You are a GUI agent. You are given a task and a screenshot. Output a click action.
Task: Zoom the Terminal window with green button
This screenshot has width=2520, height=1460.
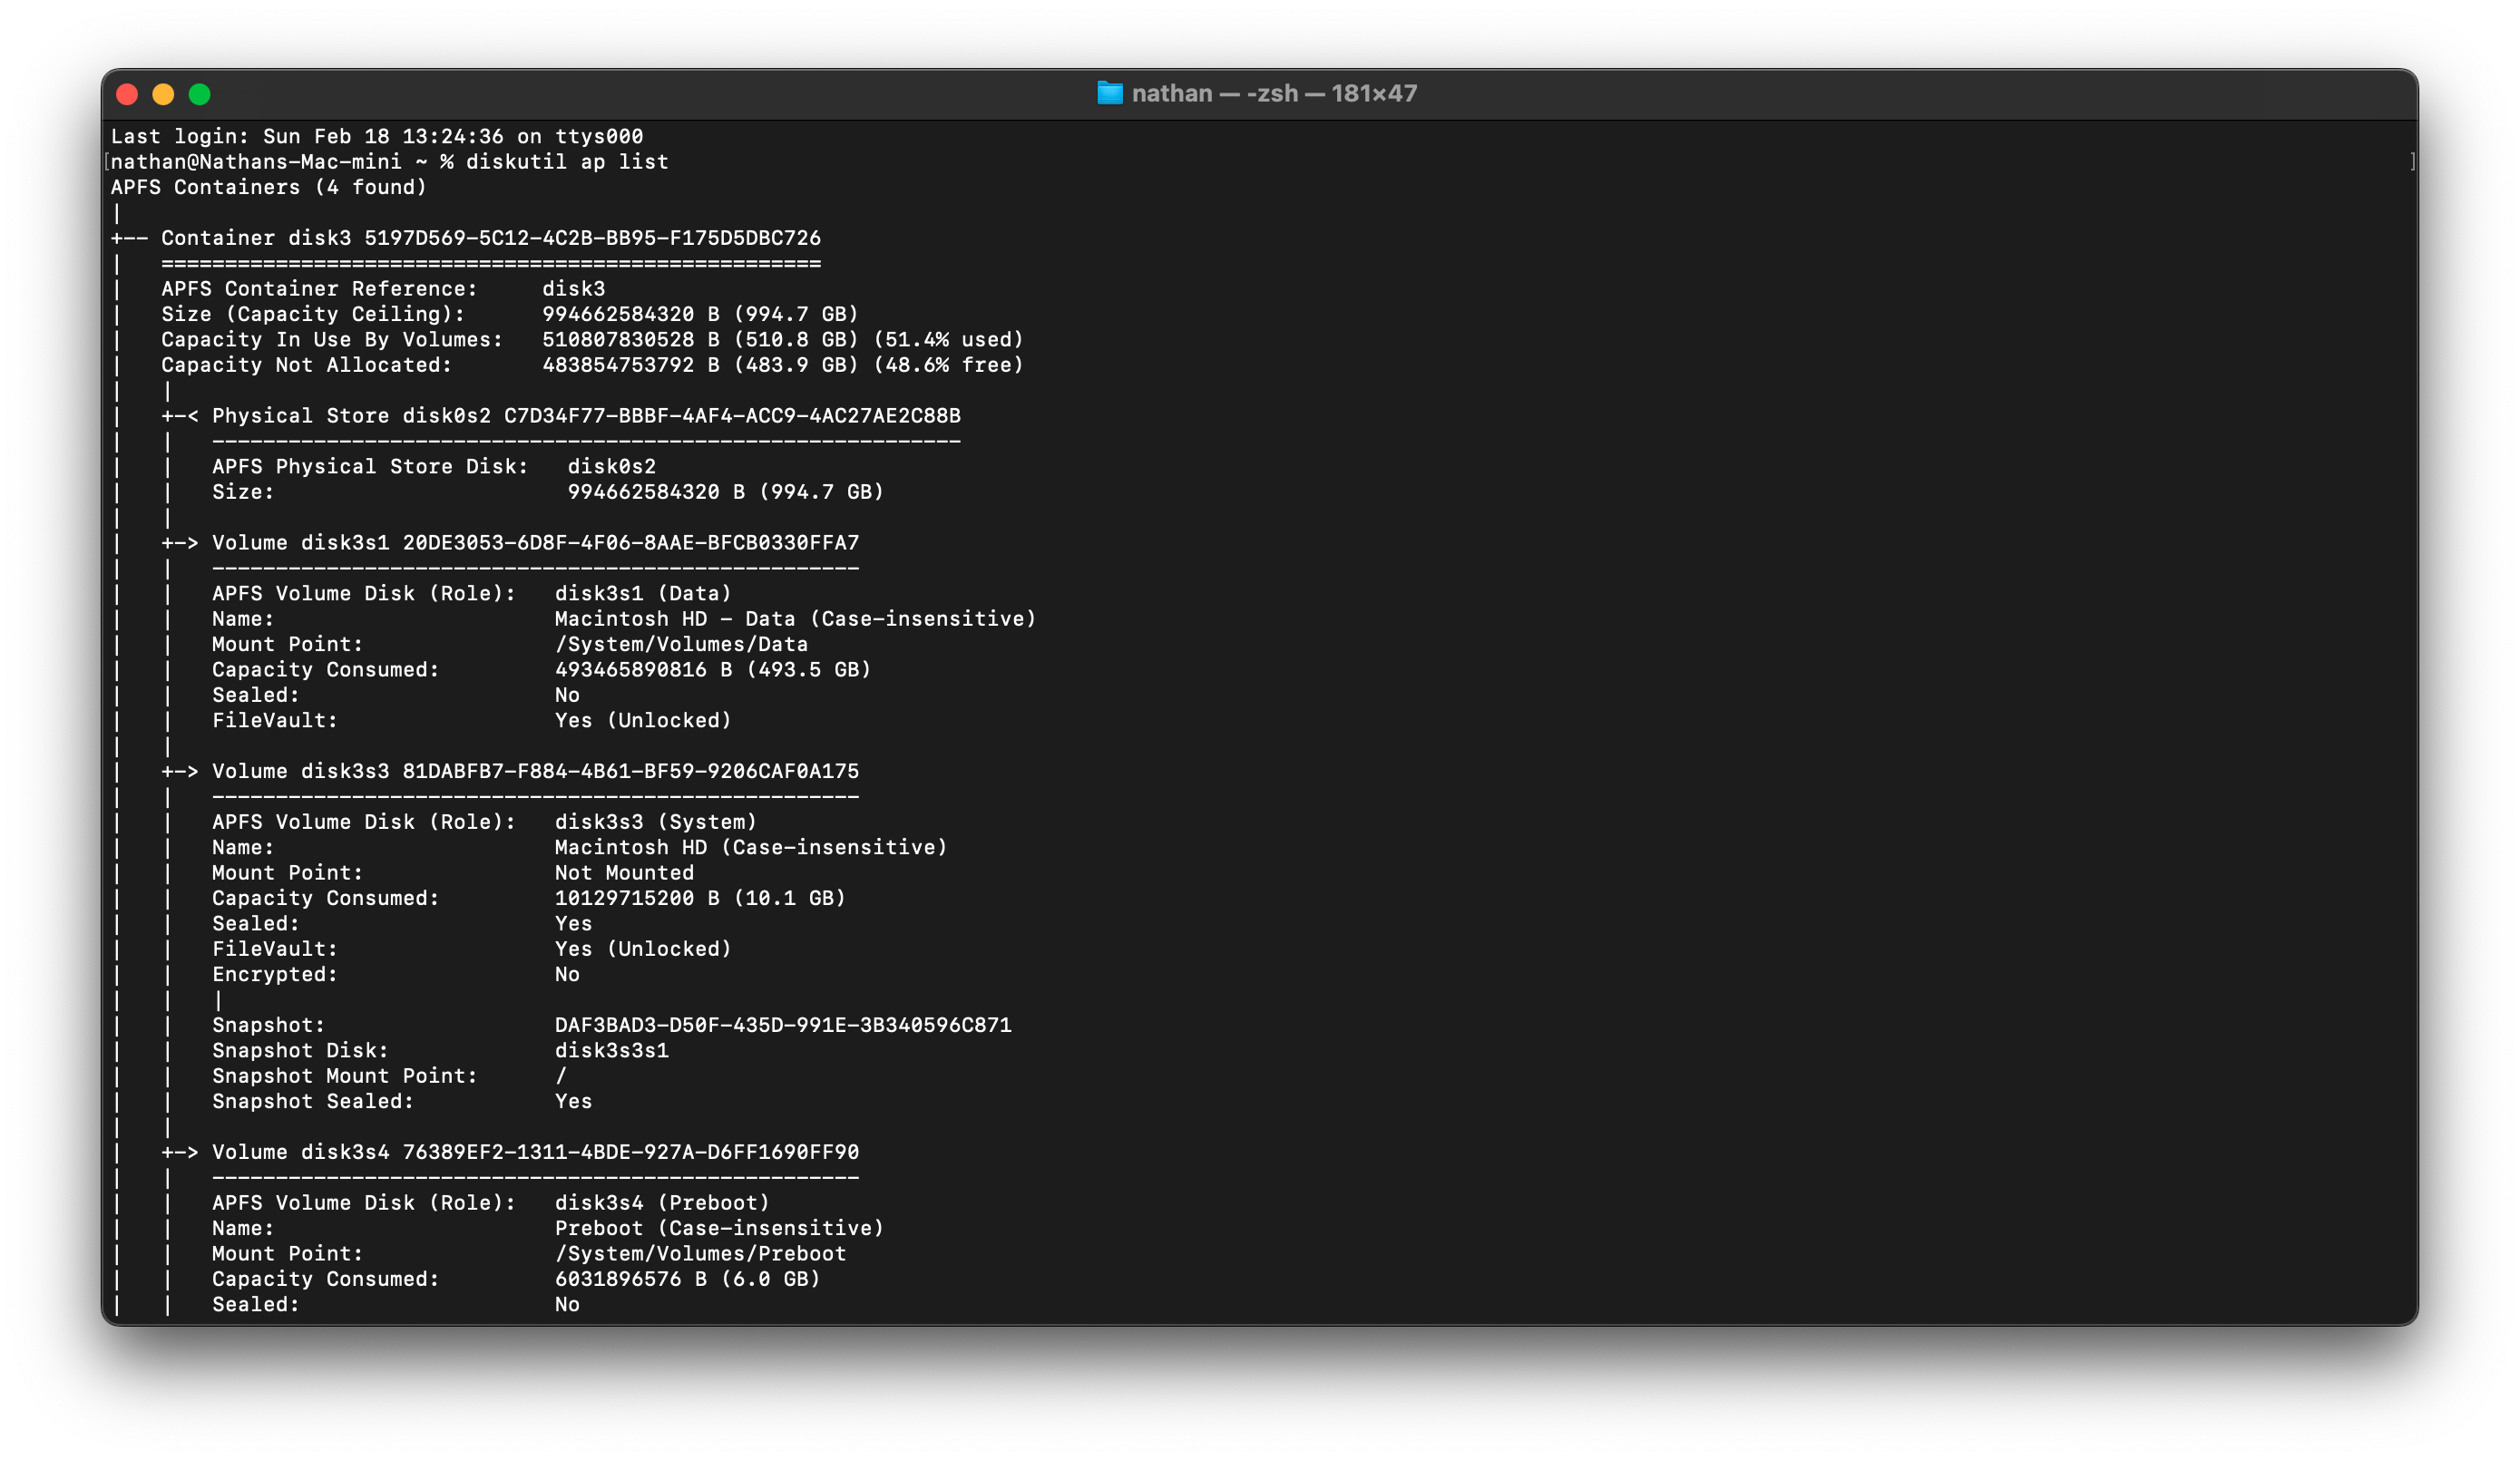point(200,95)
